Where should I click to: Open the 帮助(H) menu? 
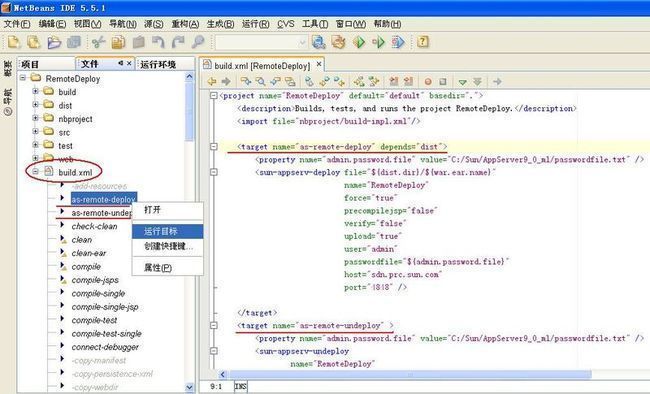tap(387, 24)
